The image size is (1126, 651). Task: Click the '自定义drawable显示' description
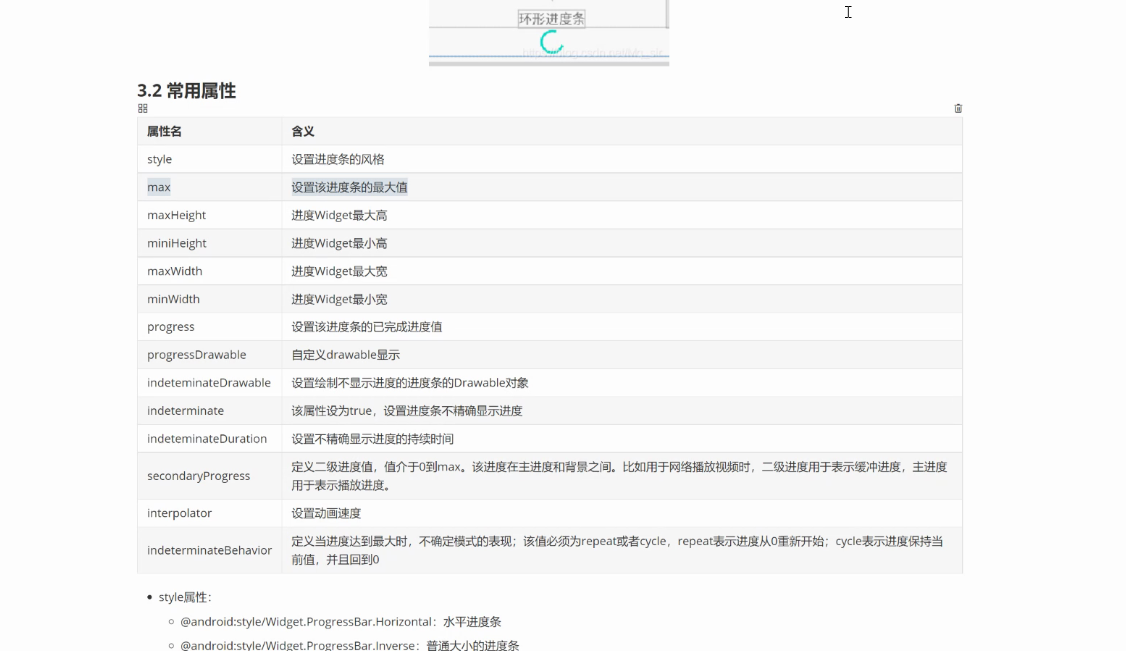point(345,355)
